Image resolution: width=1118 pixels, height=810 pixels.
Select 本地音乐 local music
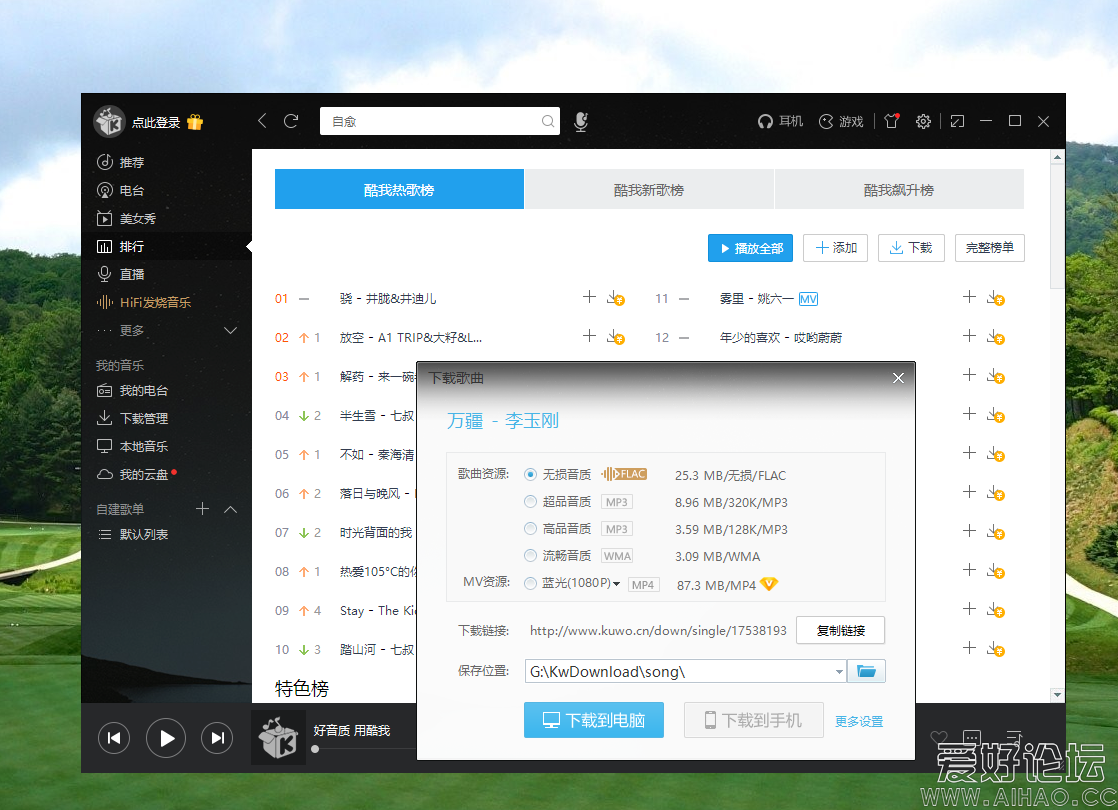[x=140, y=446]
